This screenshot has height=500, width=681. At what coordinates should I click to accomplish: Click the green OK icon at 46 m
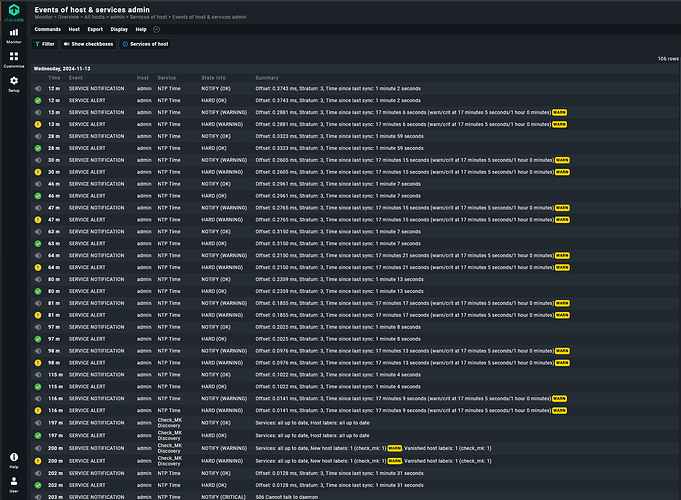pos(38,196)
